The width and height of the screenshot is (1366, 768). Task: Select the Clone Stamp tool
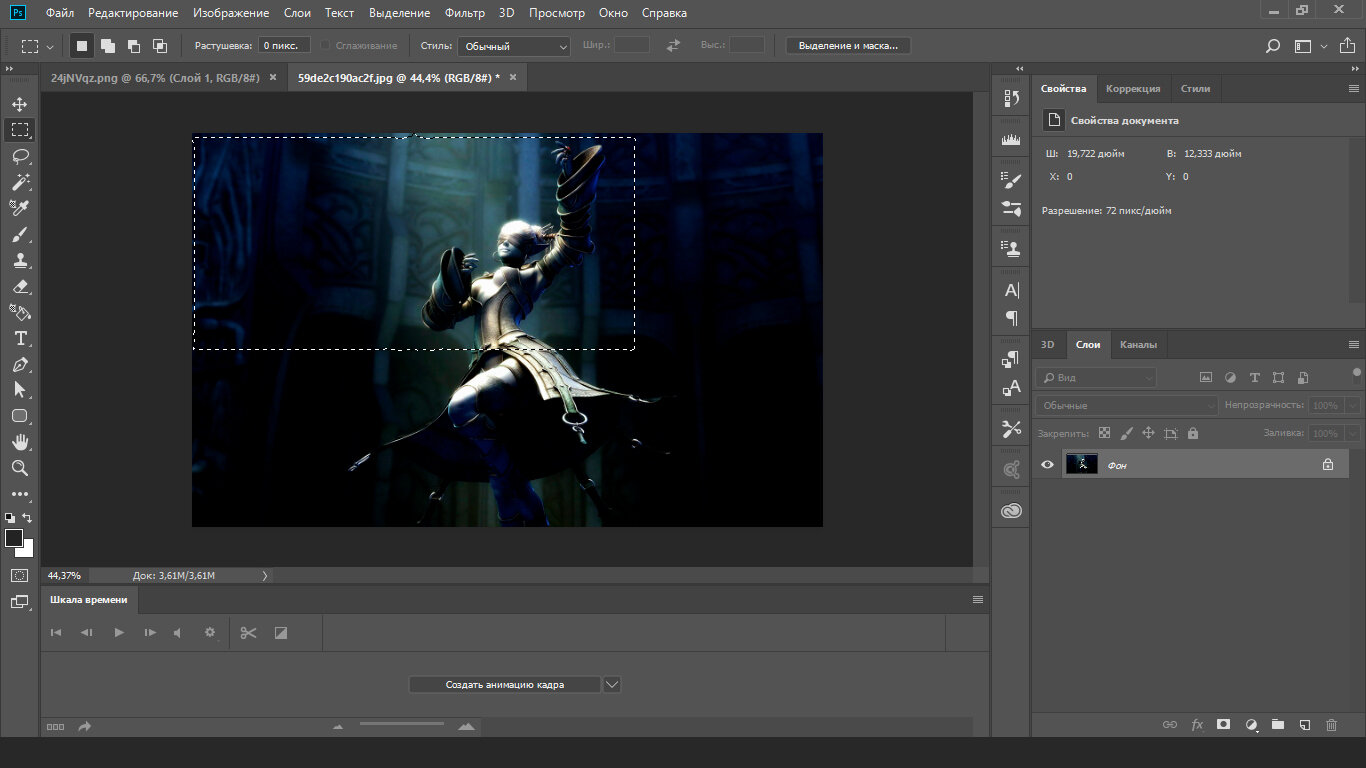click(x=20, y=261)
